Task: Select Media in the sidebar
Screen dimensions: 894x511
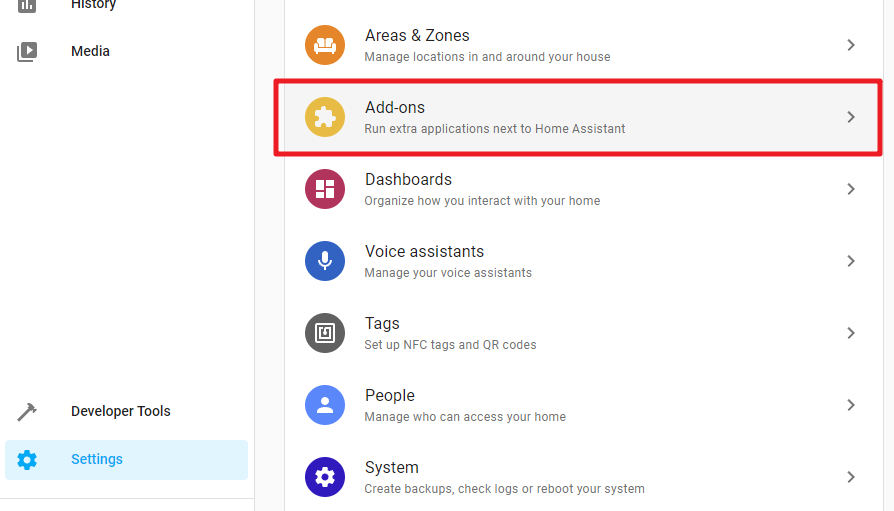Action: coord(90,51)
